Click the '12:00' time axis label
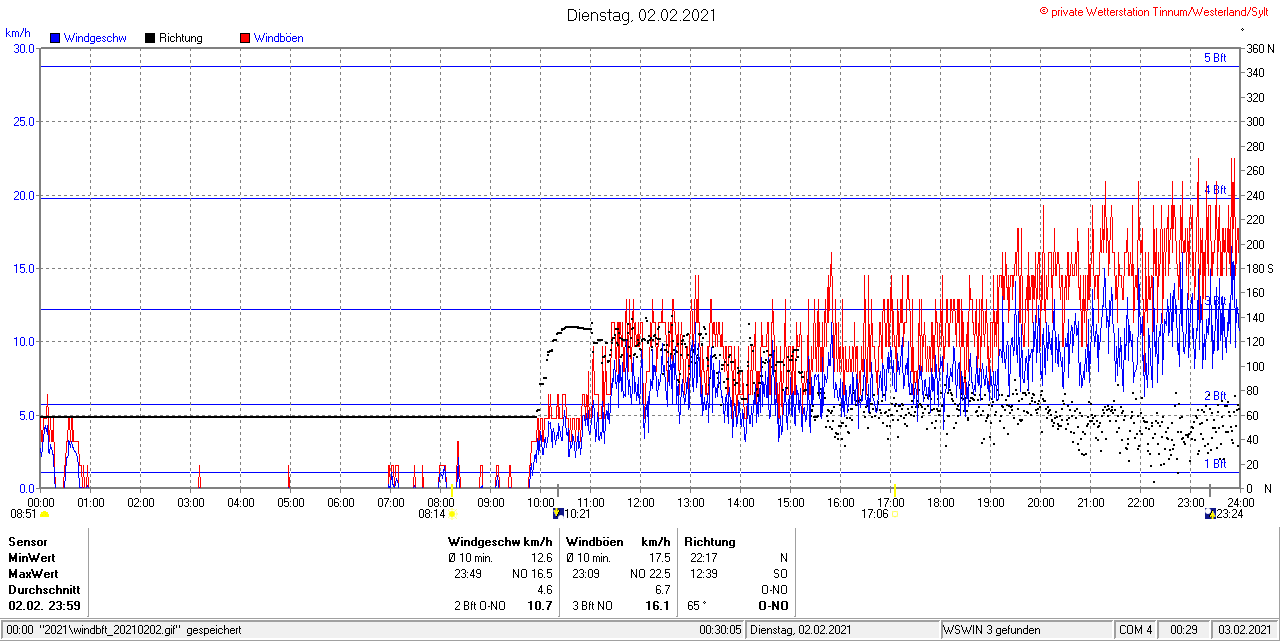This screenshot has width=1280, height=641. pos(640,502)
